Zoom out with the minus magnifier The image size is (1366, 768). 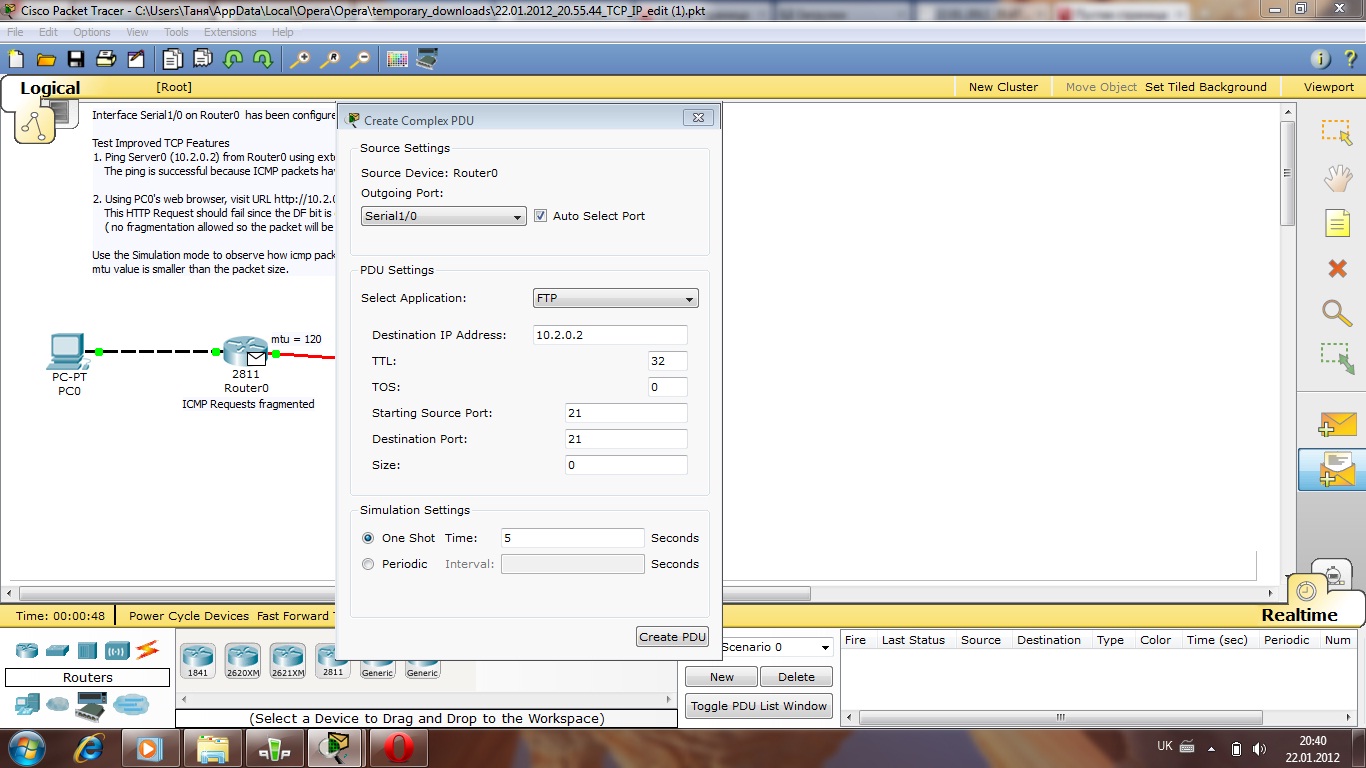pos(360,59)
